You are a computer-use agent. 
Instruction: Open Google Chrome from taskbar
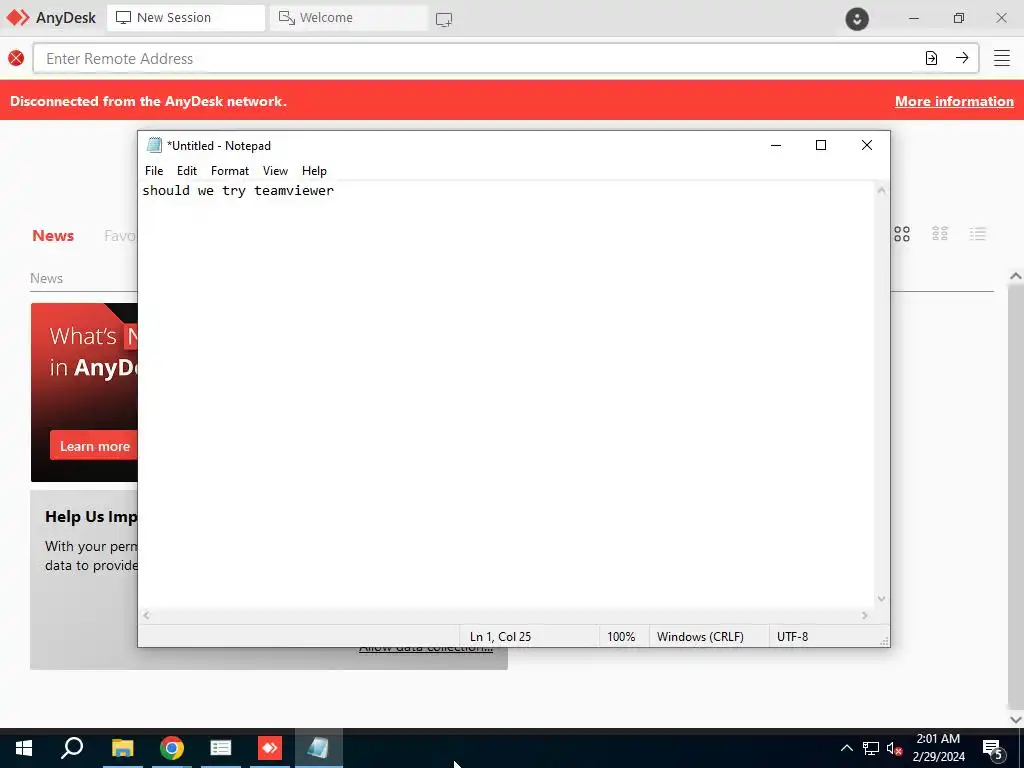[x=172, y=748]
